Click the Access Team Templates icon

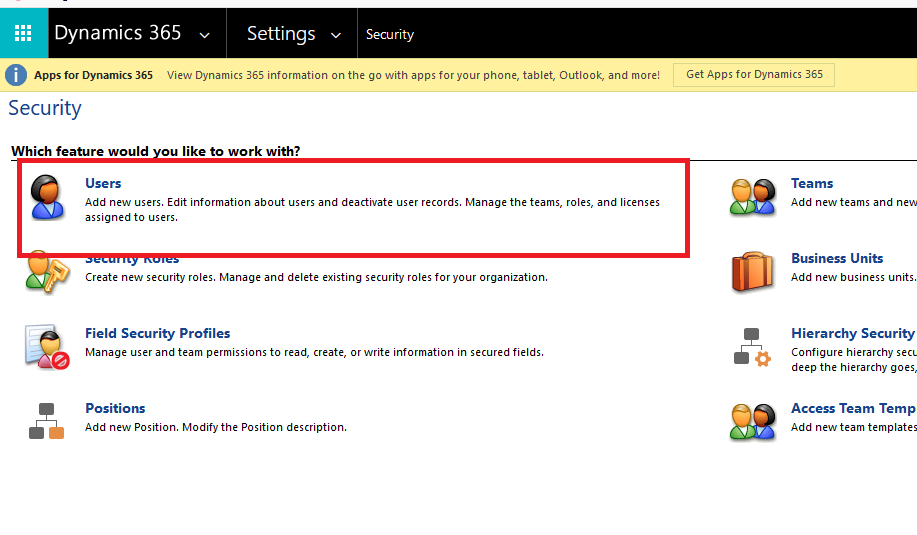[753, 422]
